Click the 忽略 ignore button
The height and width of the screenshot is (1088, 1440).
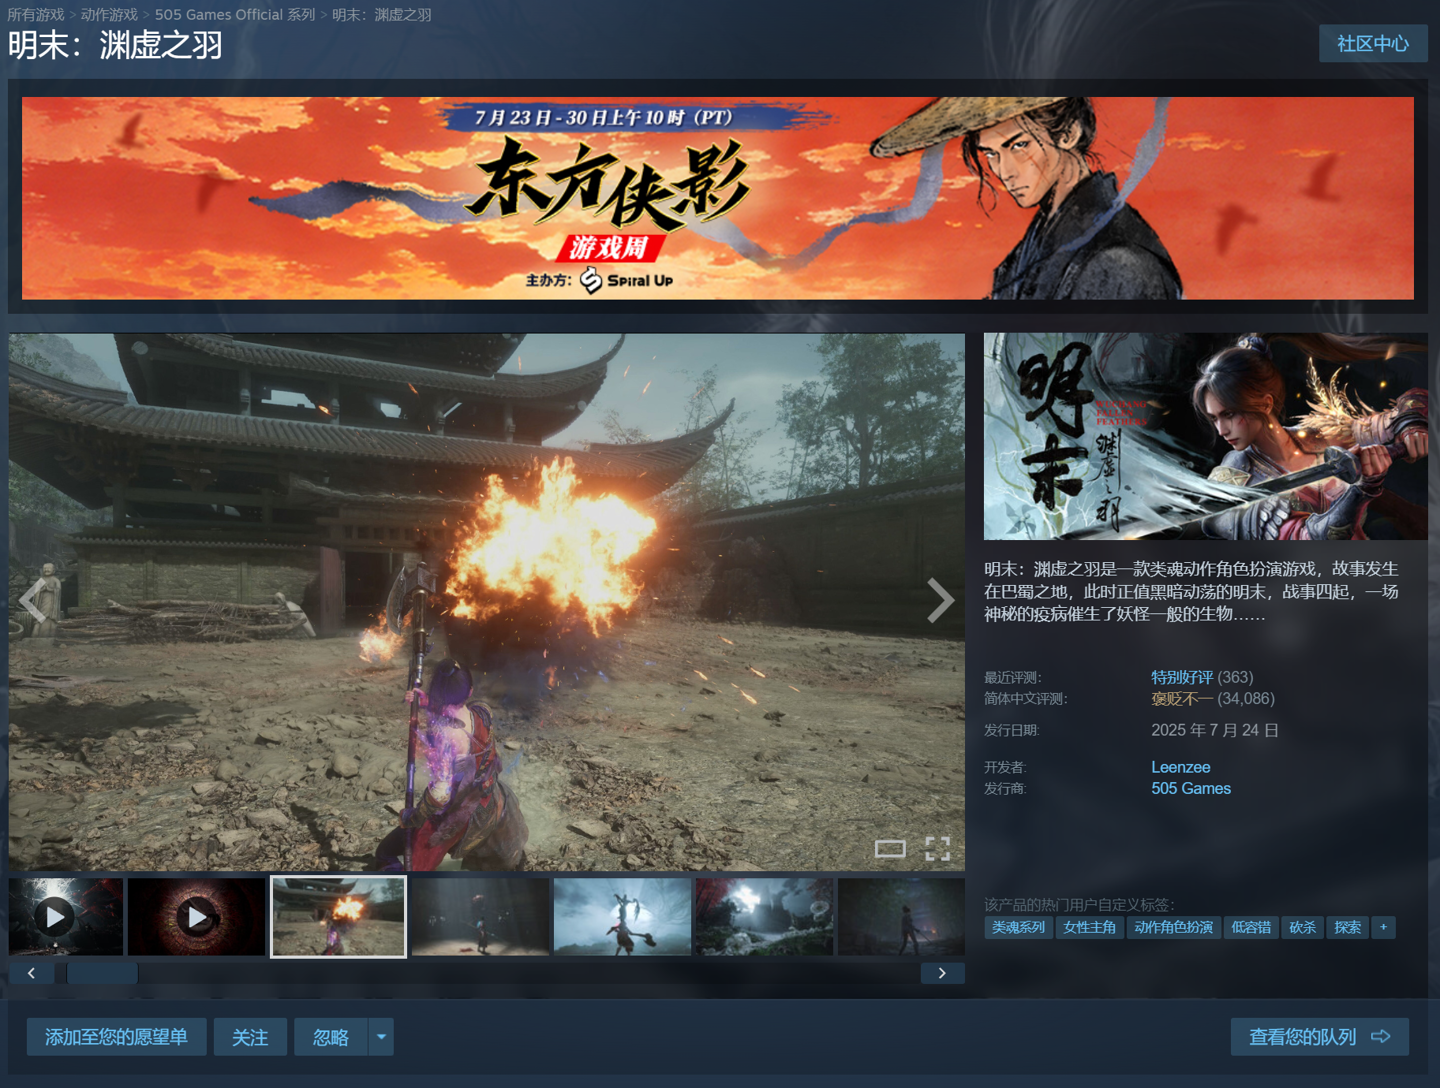(x=331, y=1037)
